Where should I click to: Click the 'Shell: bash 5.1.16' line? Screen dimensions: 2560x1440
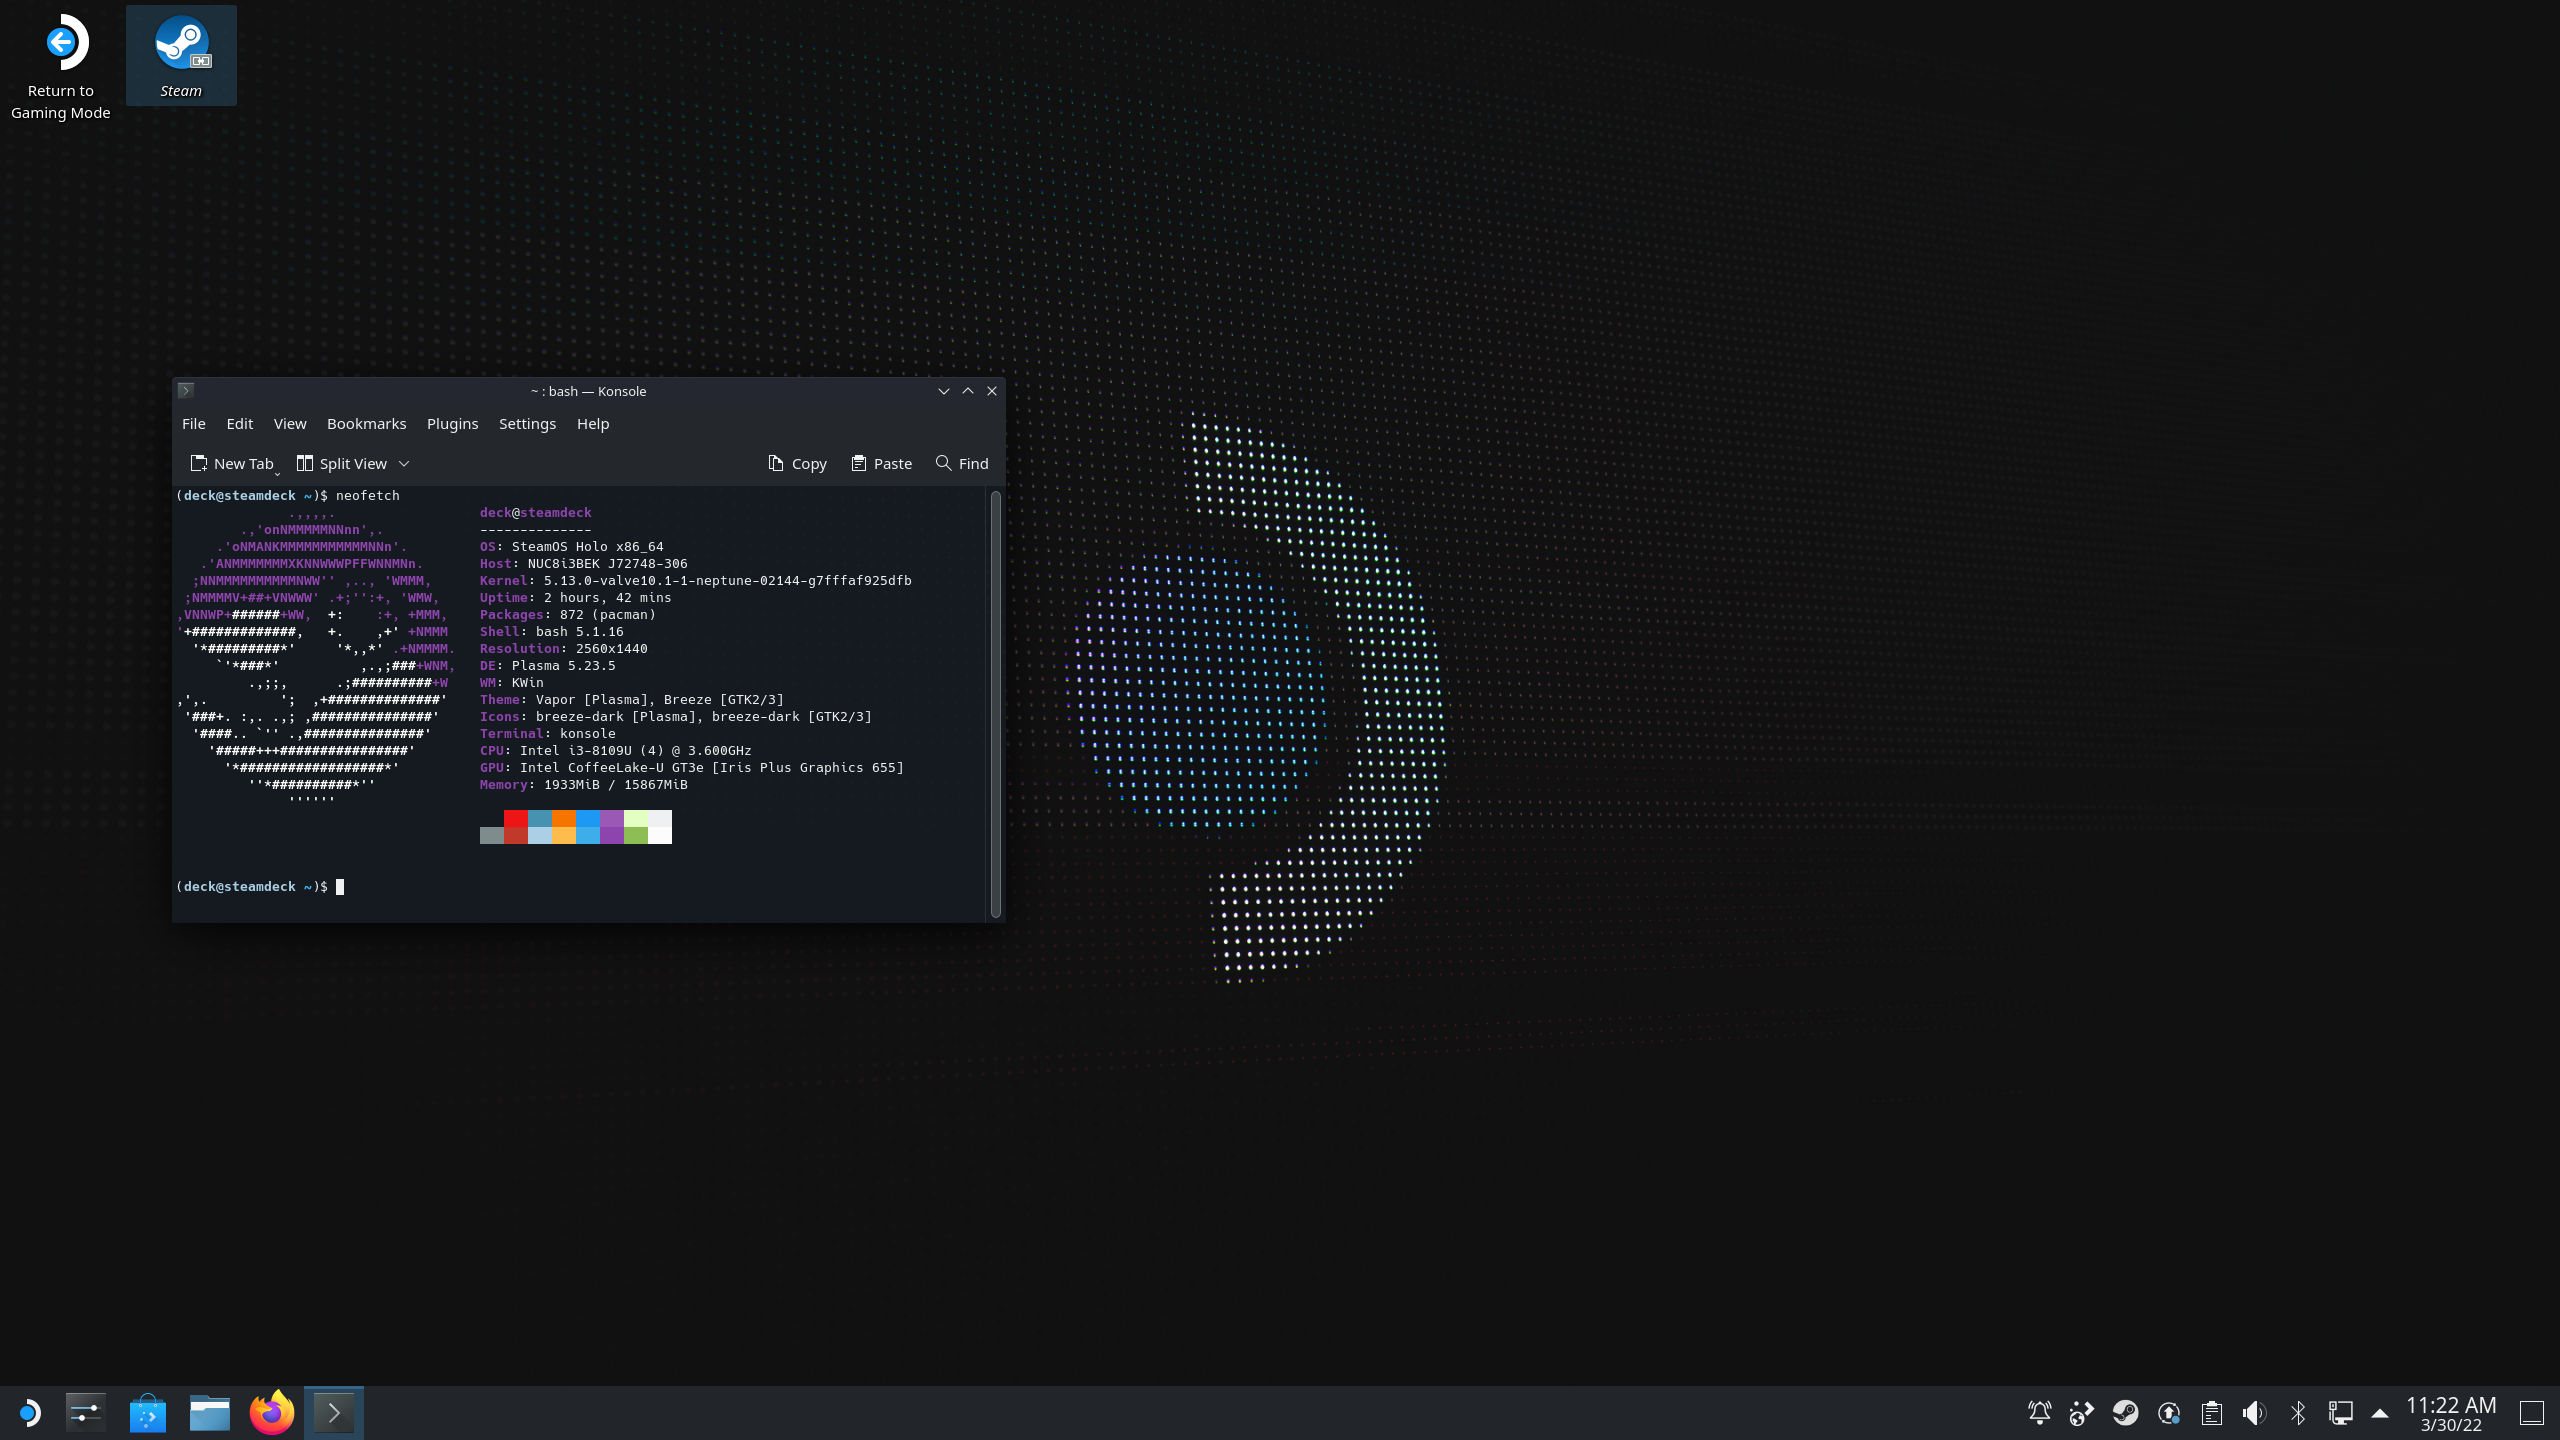(x=552, y=632)
